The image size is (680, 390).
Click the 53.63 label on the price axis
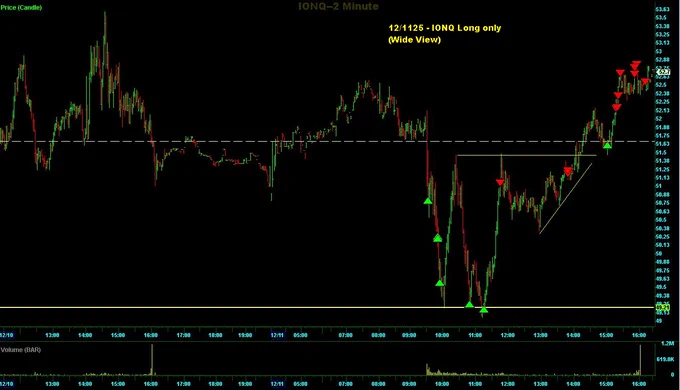tap(662, 9)
